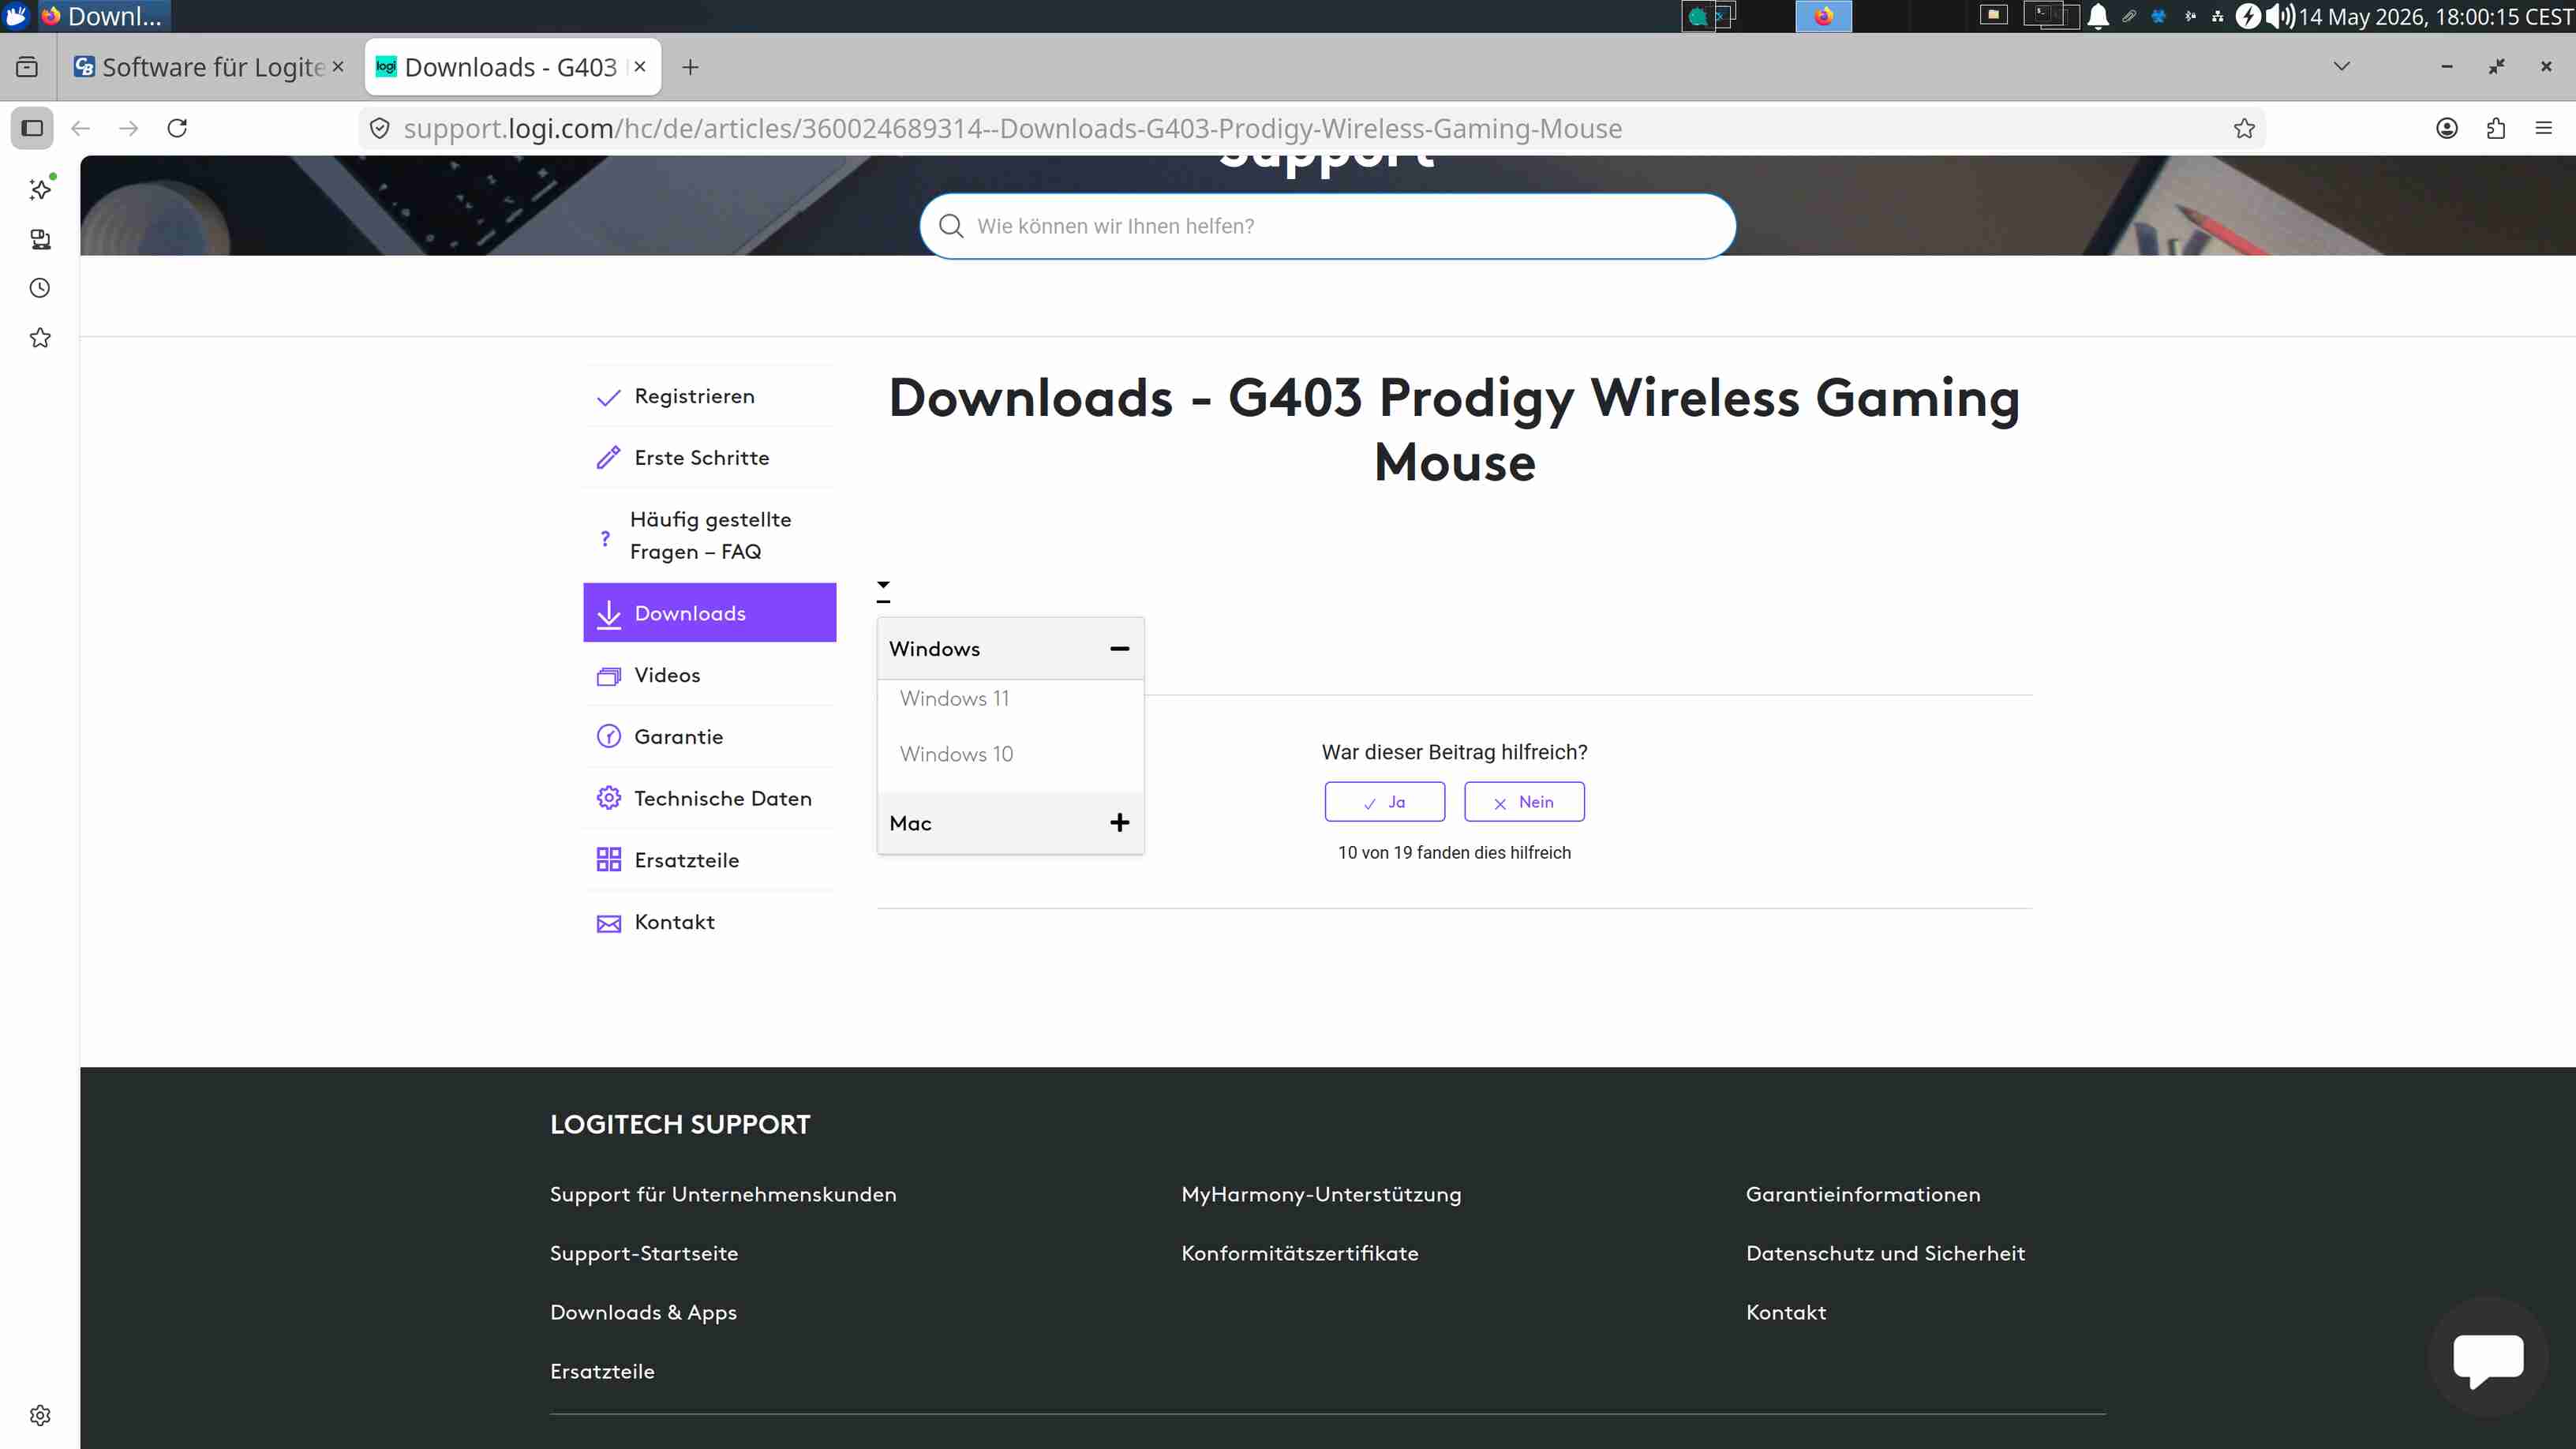Open the desktop application launcher icon
The image size is (2576, 1449).
pos(16,16)
